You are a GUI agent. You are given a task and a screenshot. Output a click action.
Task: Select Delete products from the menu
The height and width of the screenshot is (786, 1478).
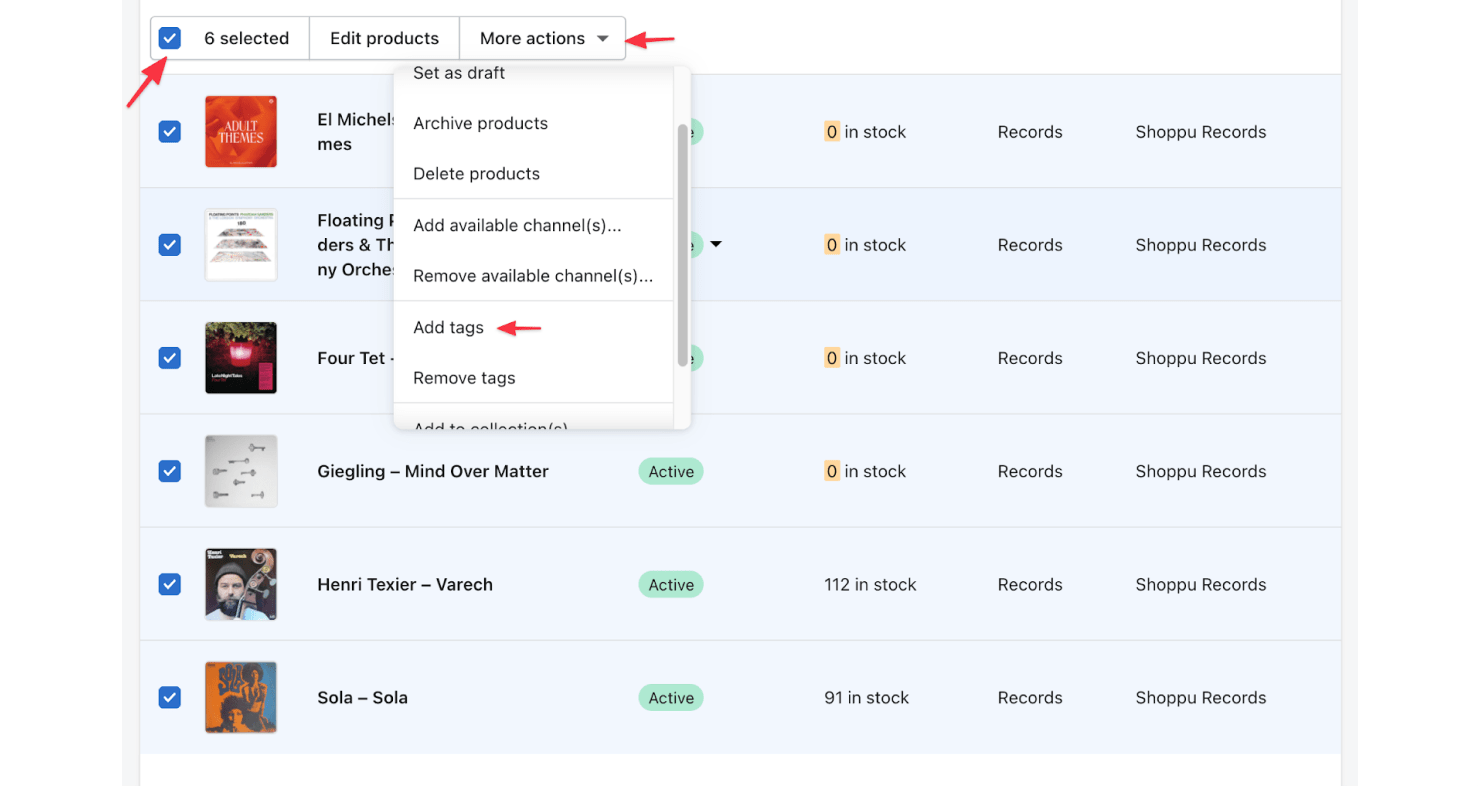477,173
